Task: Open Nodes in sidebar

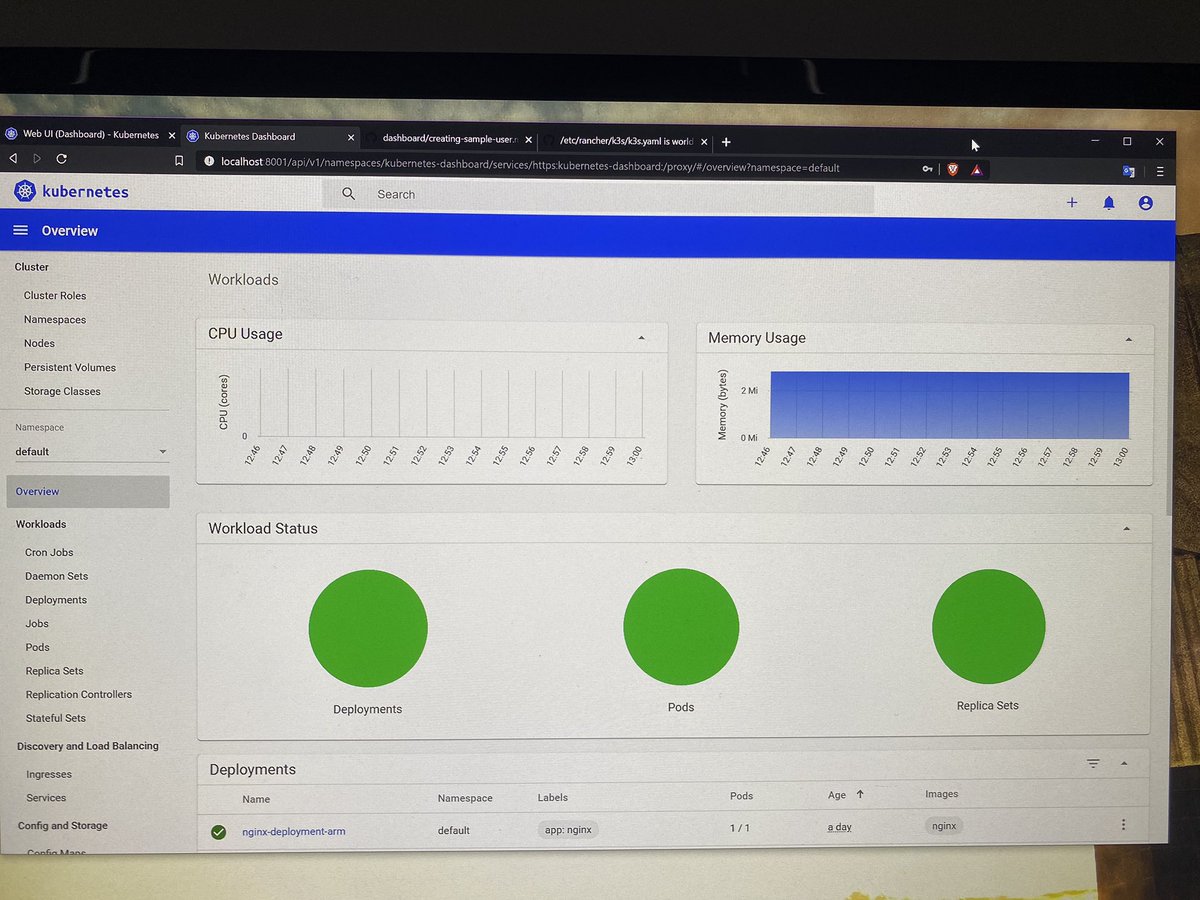Action: pyautogui.click(x=39, y=344)
